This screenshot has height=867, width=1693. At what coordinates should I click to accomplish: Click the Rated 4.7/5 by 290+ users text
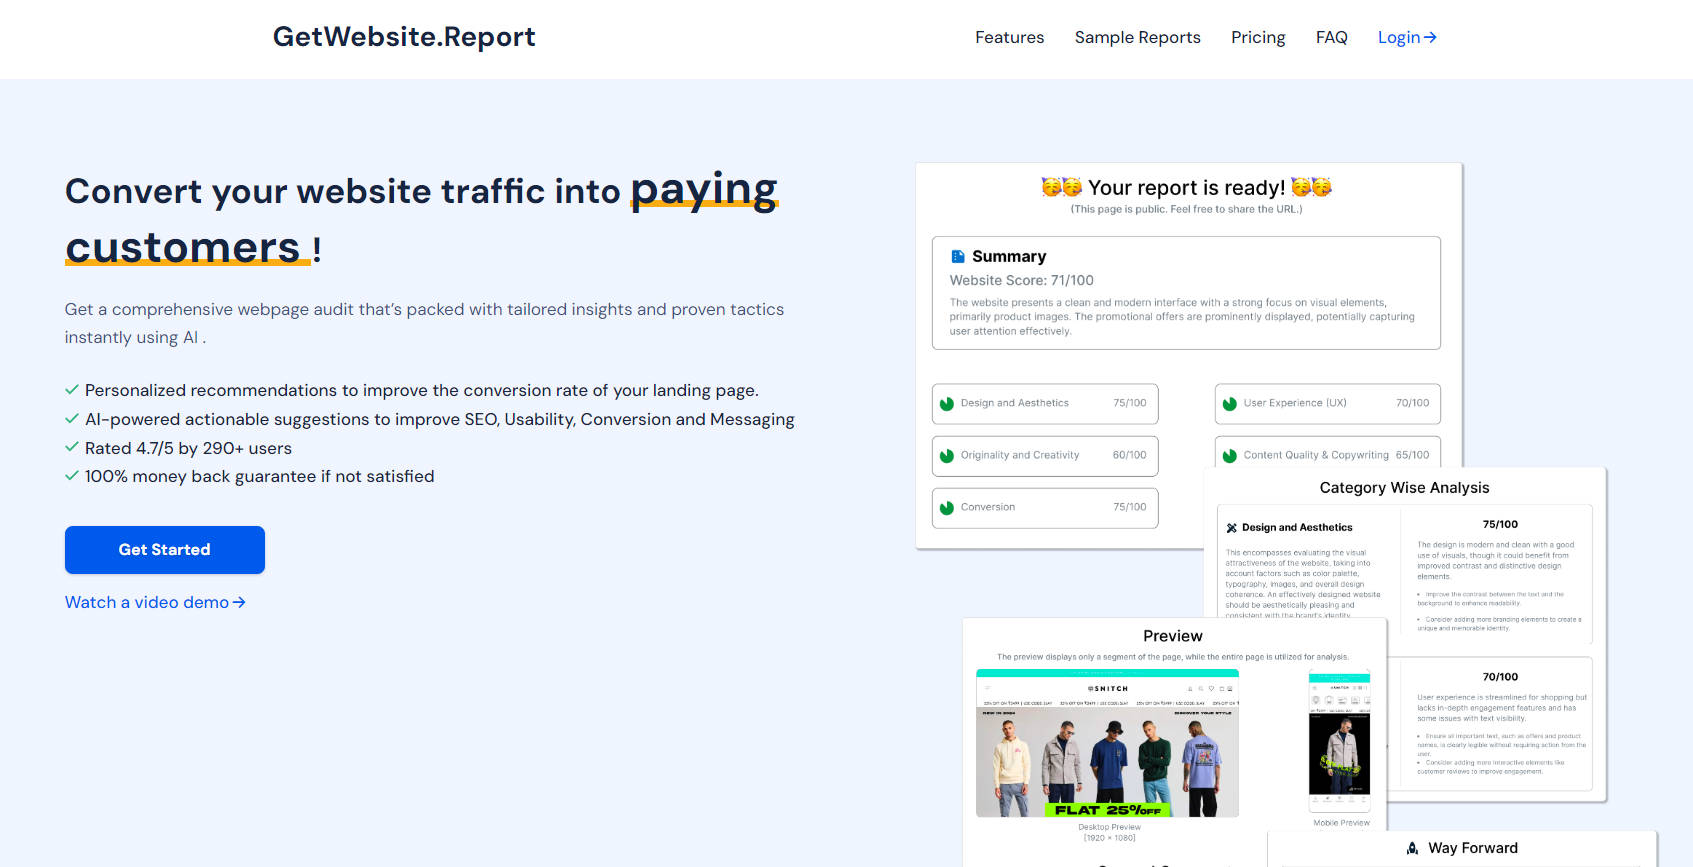click(x=188, y=448)
